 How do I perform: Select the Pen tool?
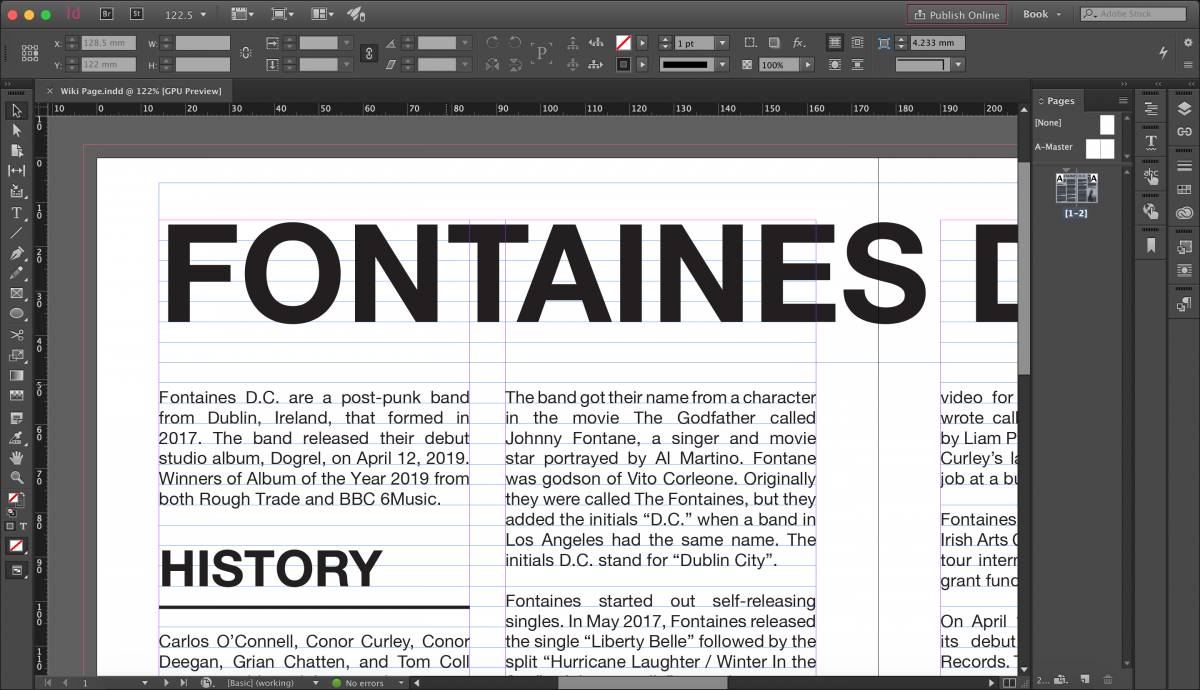tap(17, 253)
